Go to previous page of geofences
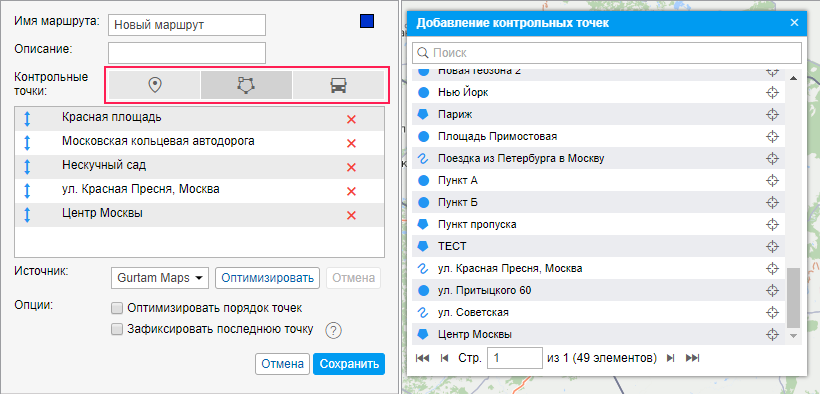The height and width of the screenshot is (394, 820). coord(445,358)
